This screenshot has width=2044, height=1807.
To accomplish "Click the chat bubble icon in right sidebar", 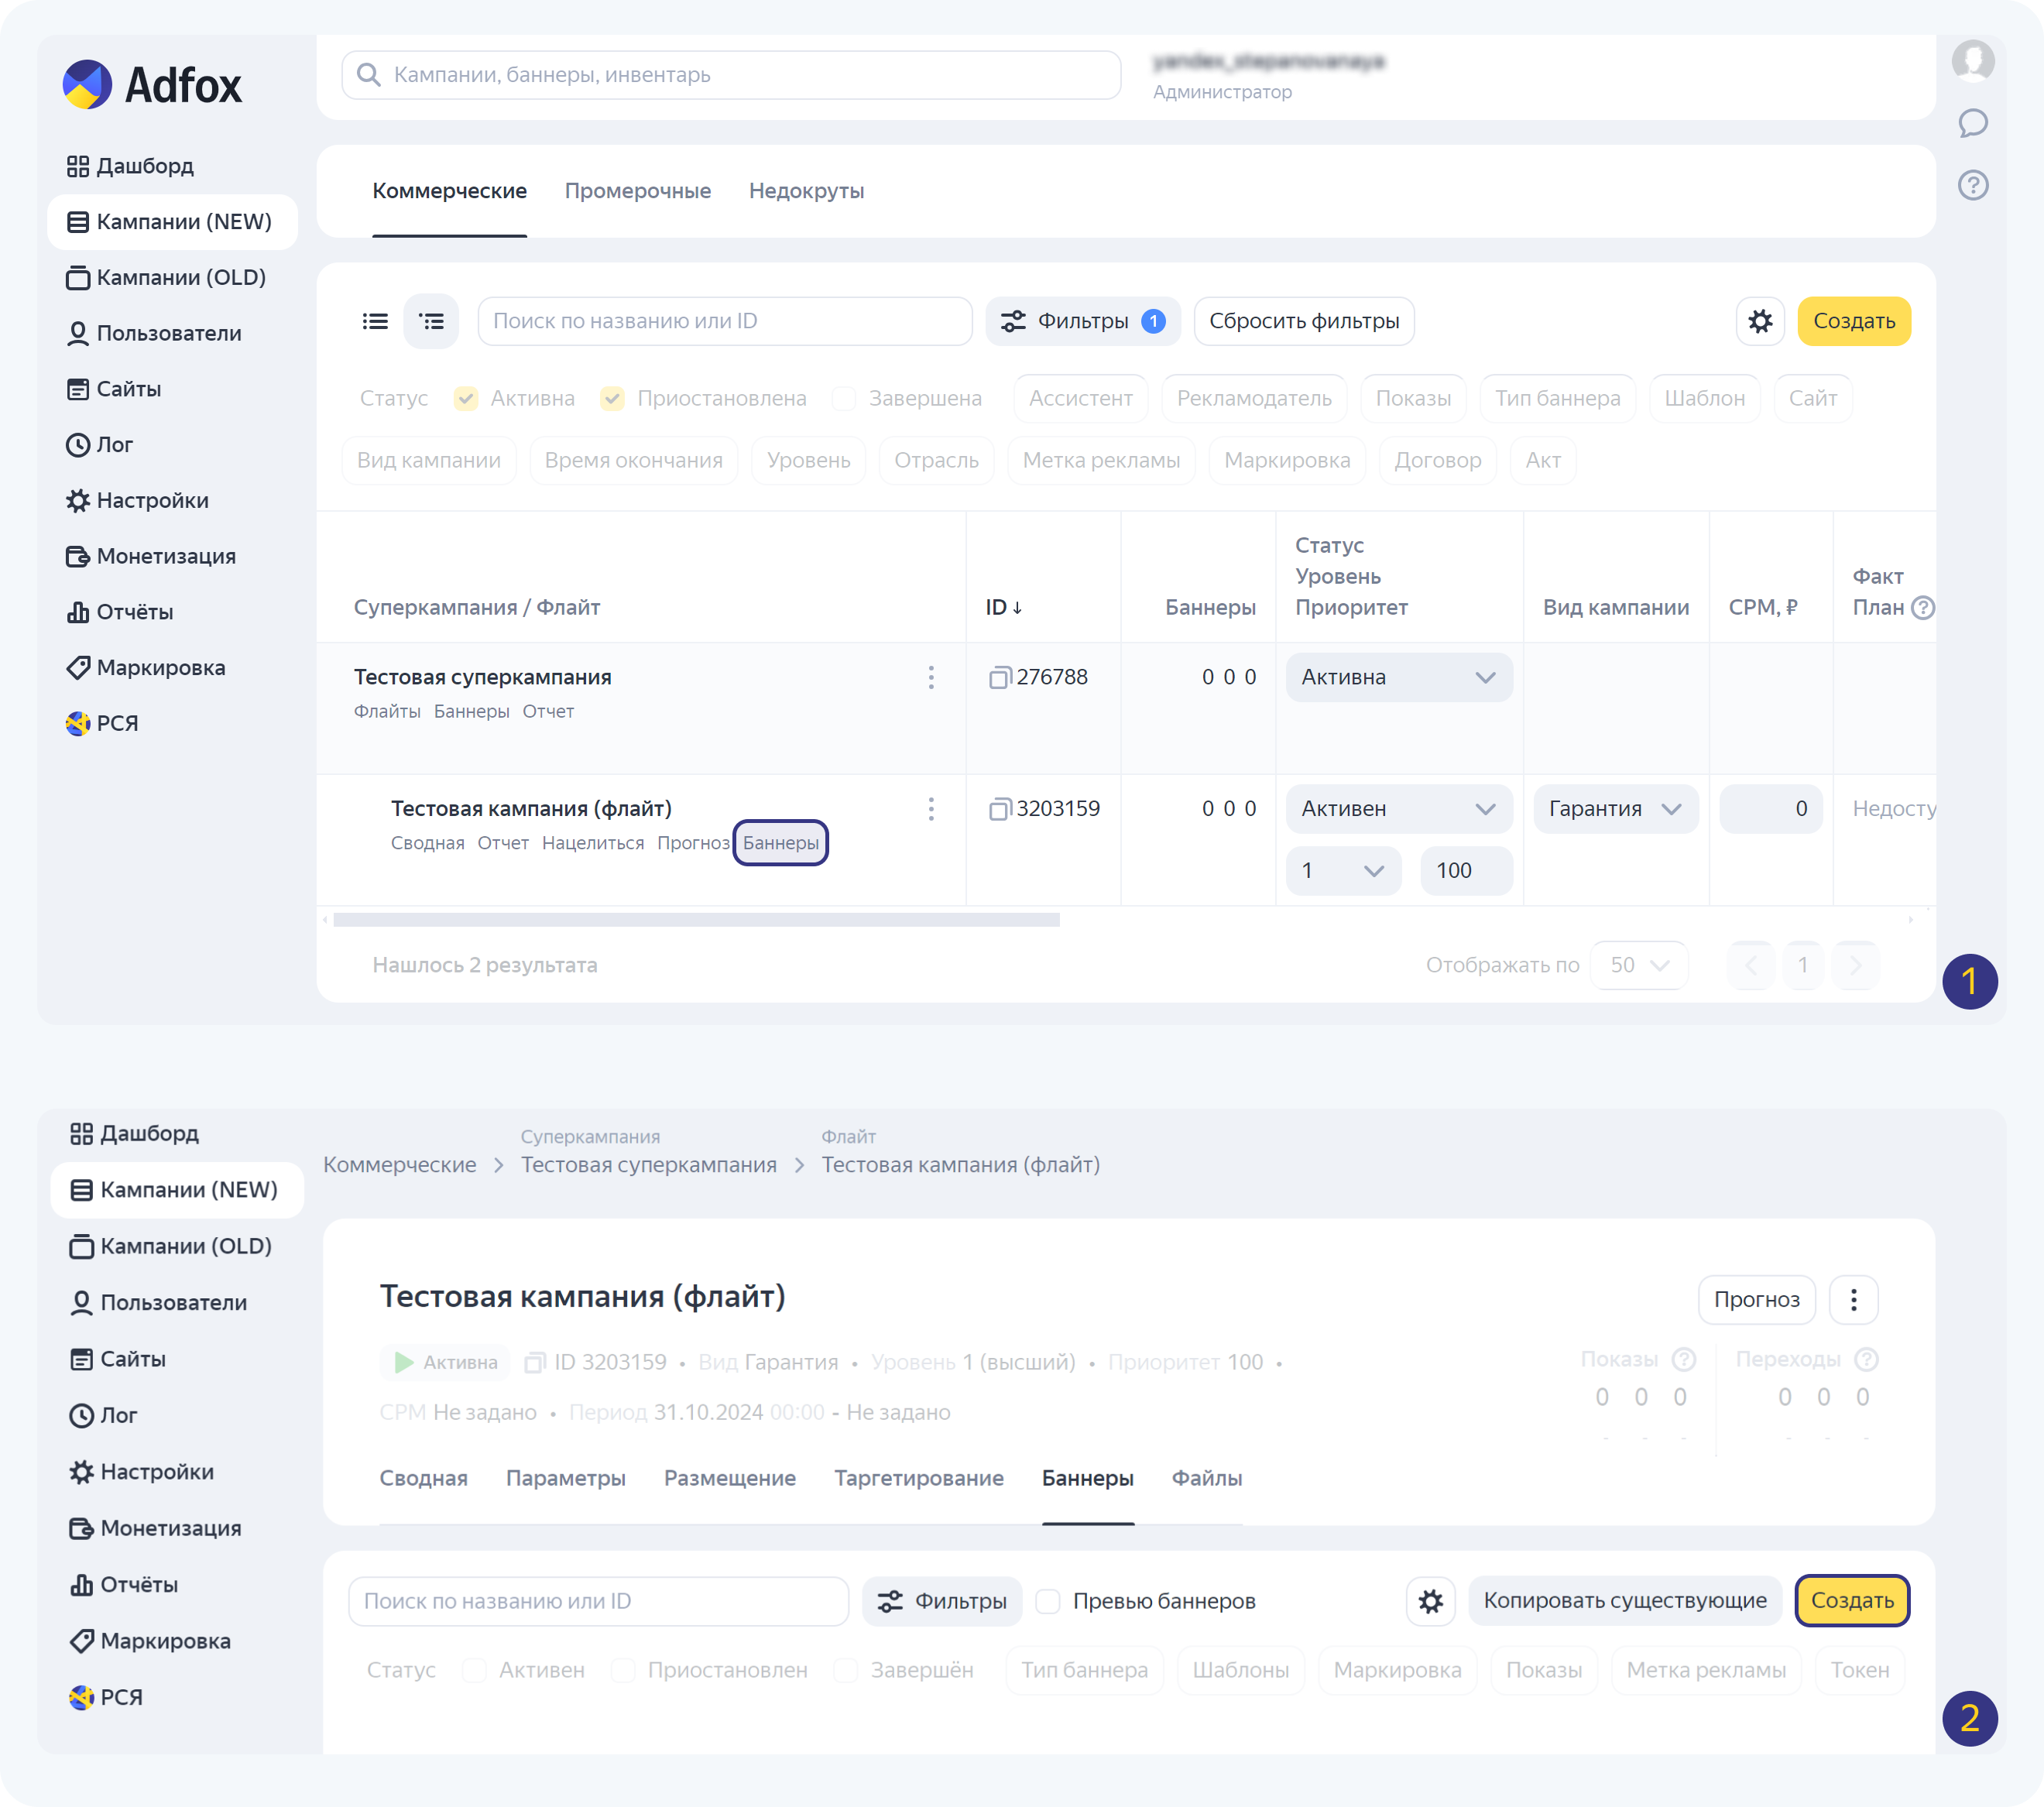I will [1972, 123].
